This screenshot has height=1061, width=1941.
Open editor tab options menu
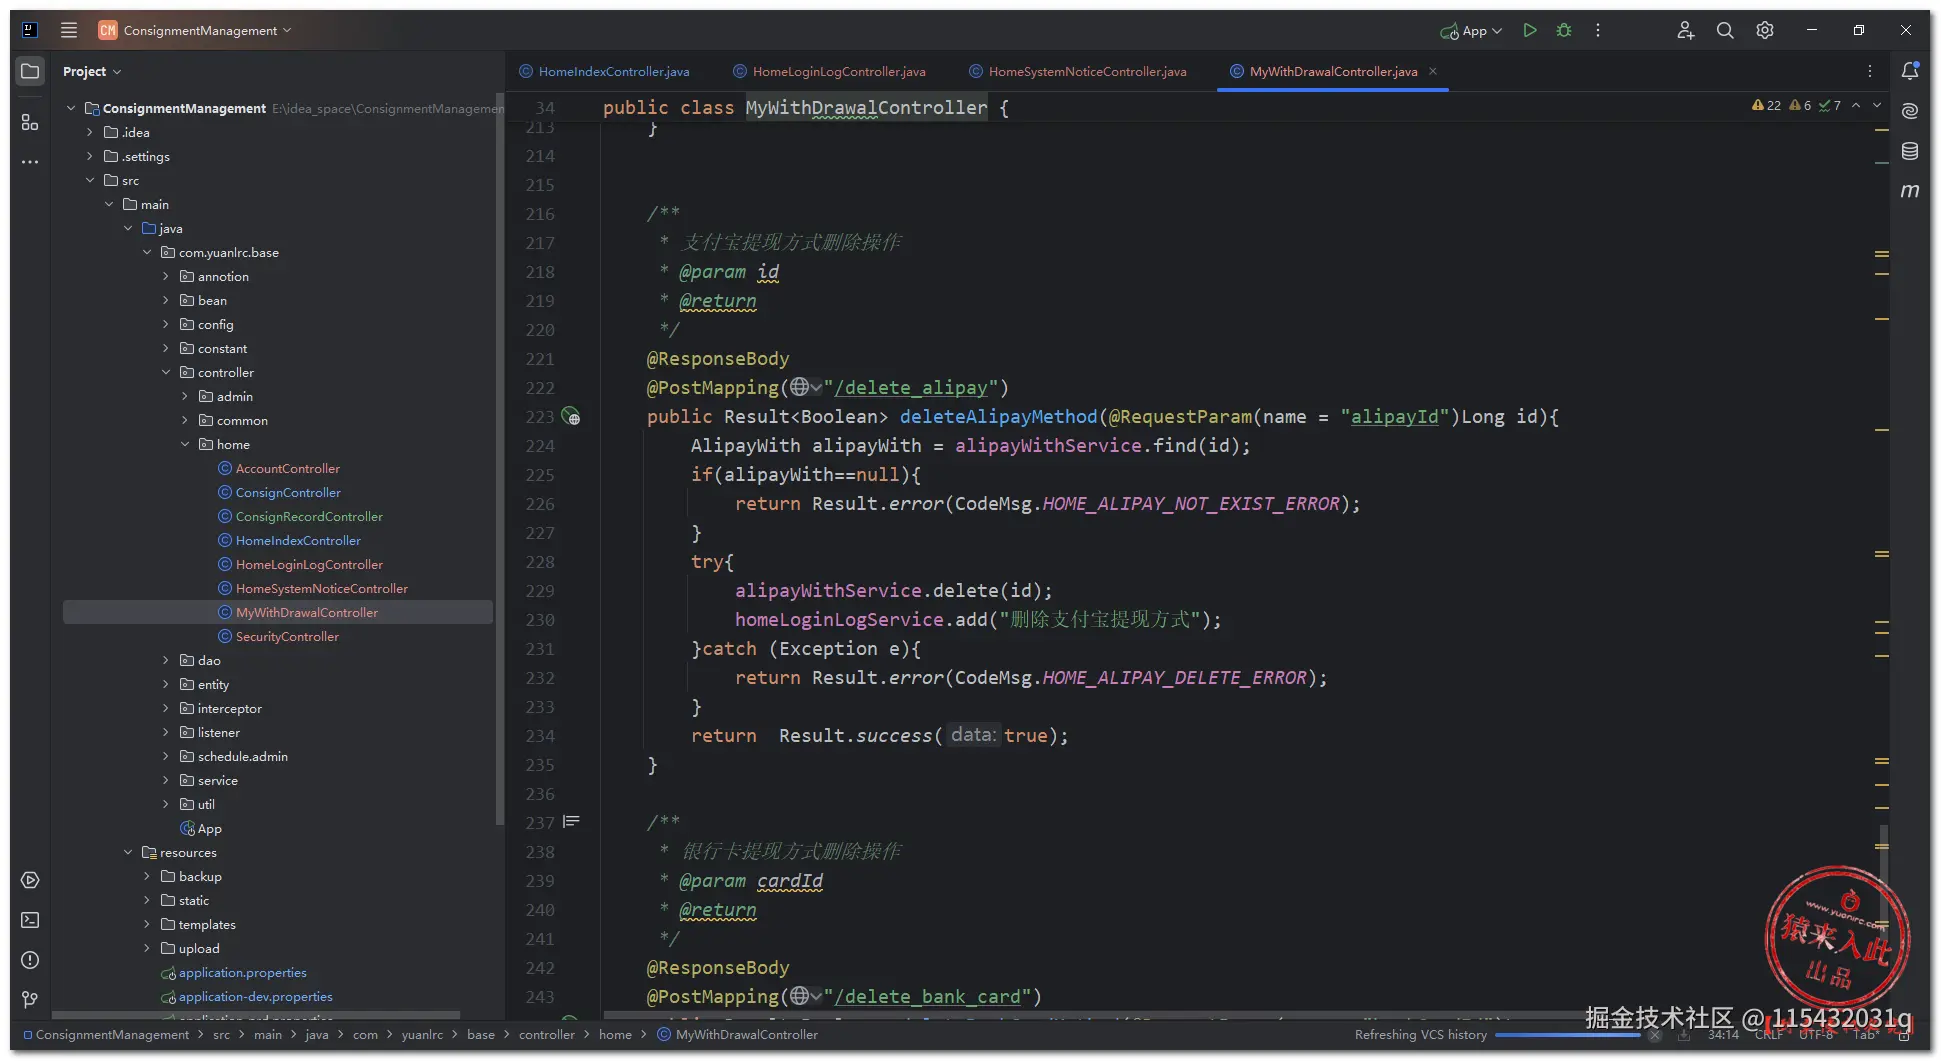1870,71
